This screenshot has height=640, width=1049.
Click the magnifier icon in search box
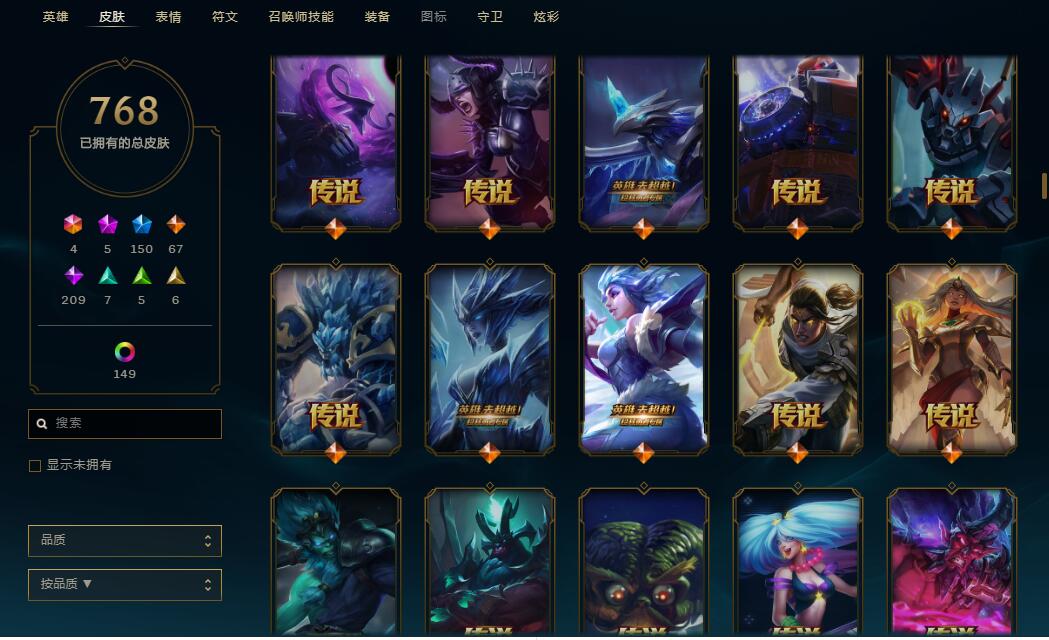click(41, 424)
